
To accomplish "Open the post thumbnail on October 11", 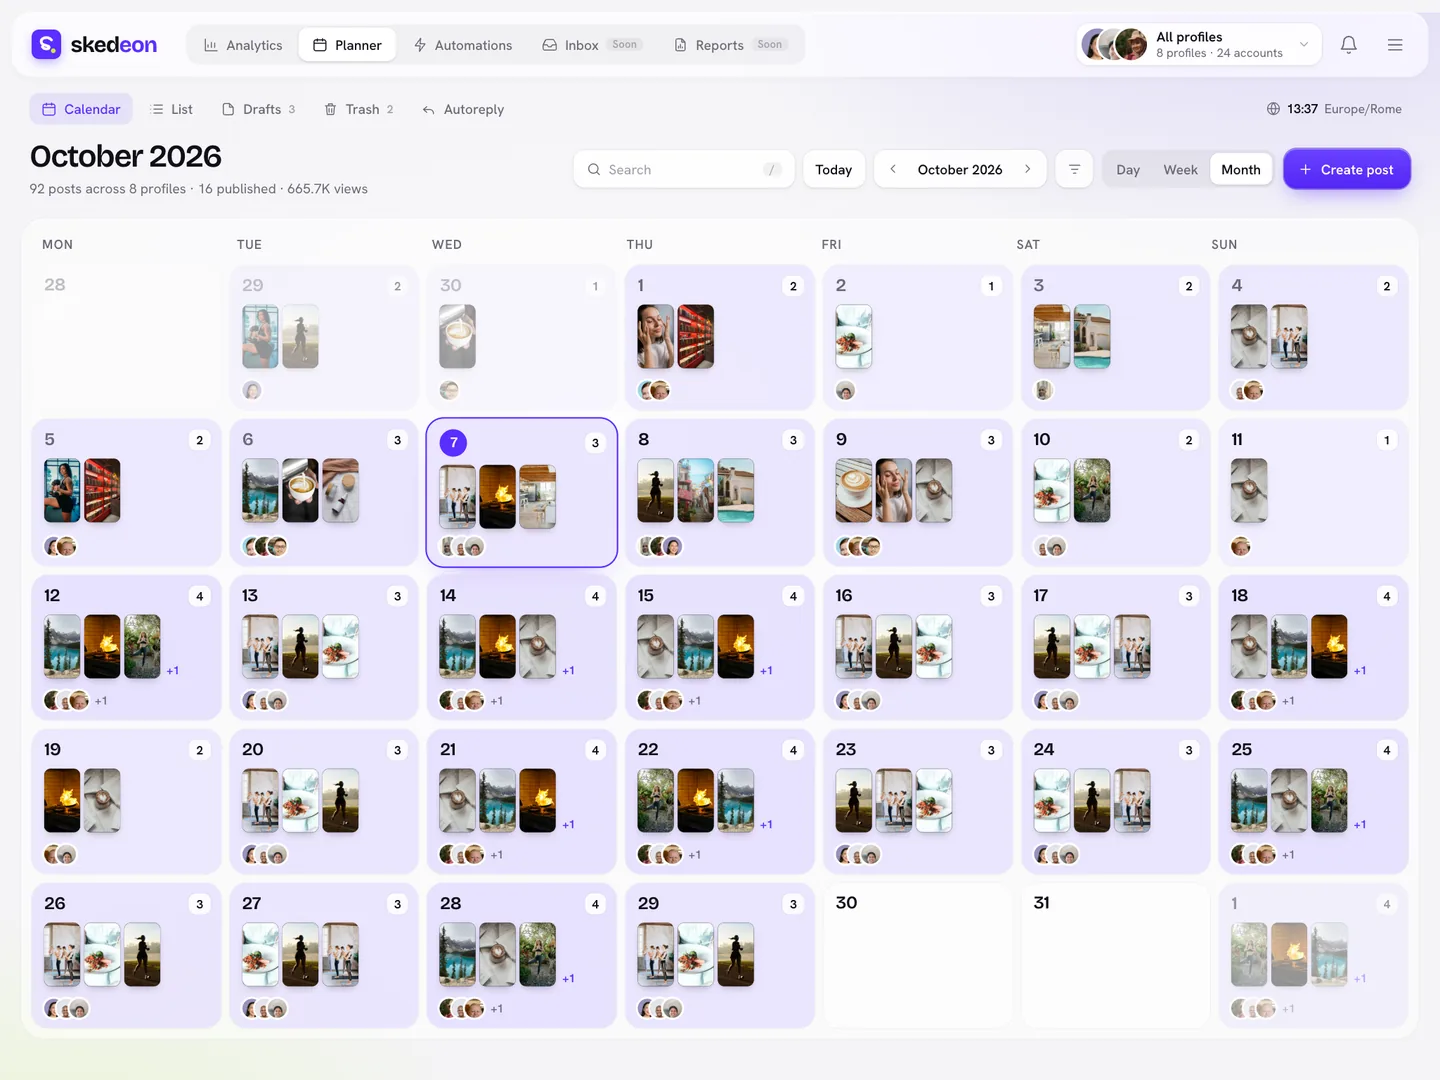I will click(1250, 490).
